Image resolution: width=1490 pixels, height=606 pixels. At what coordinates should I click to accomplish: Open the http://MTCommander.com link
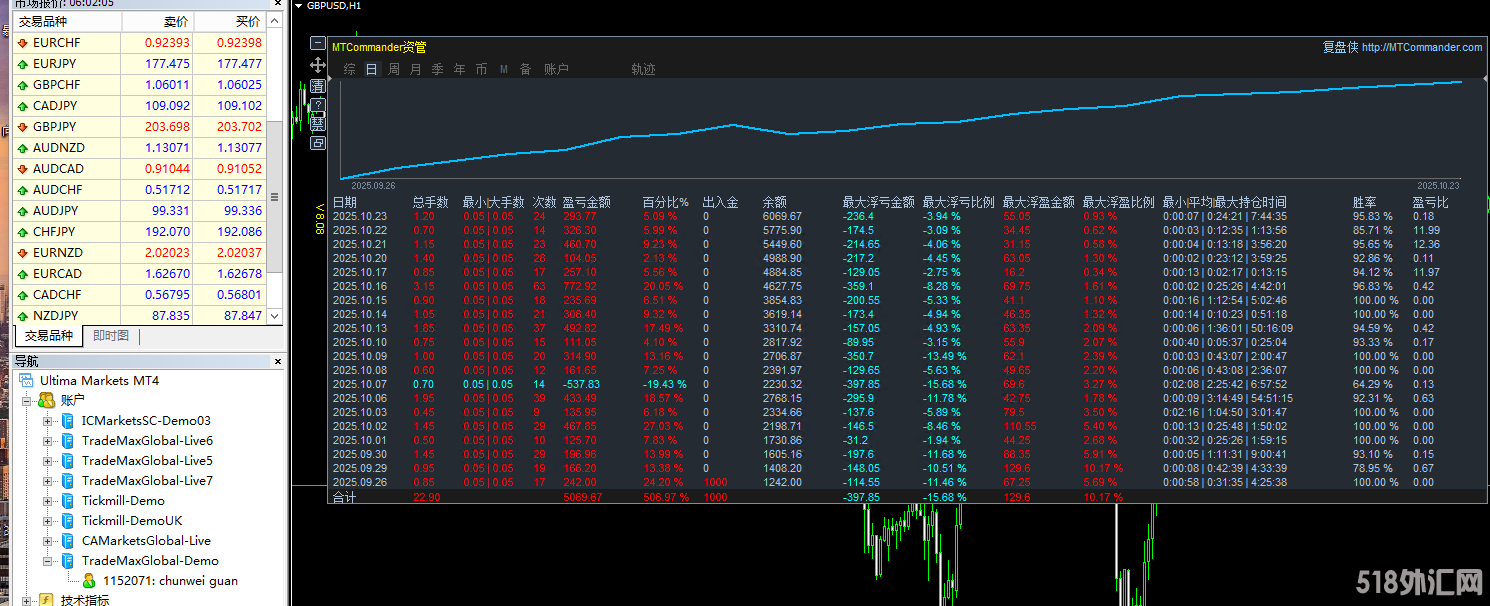tap(1421, 47)
